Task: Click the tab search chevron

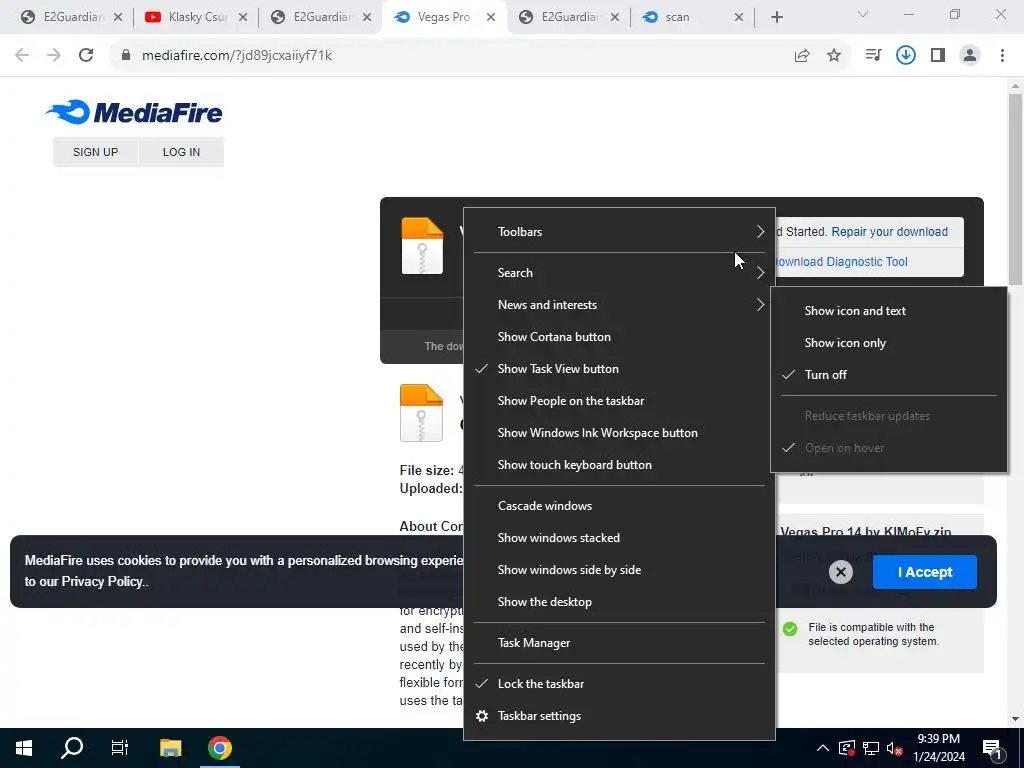Action: [863, 14]
